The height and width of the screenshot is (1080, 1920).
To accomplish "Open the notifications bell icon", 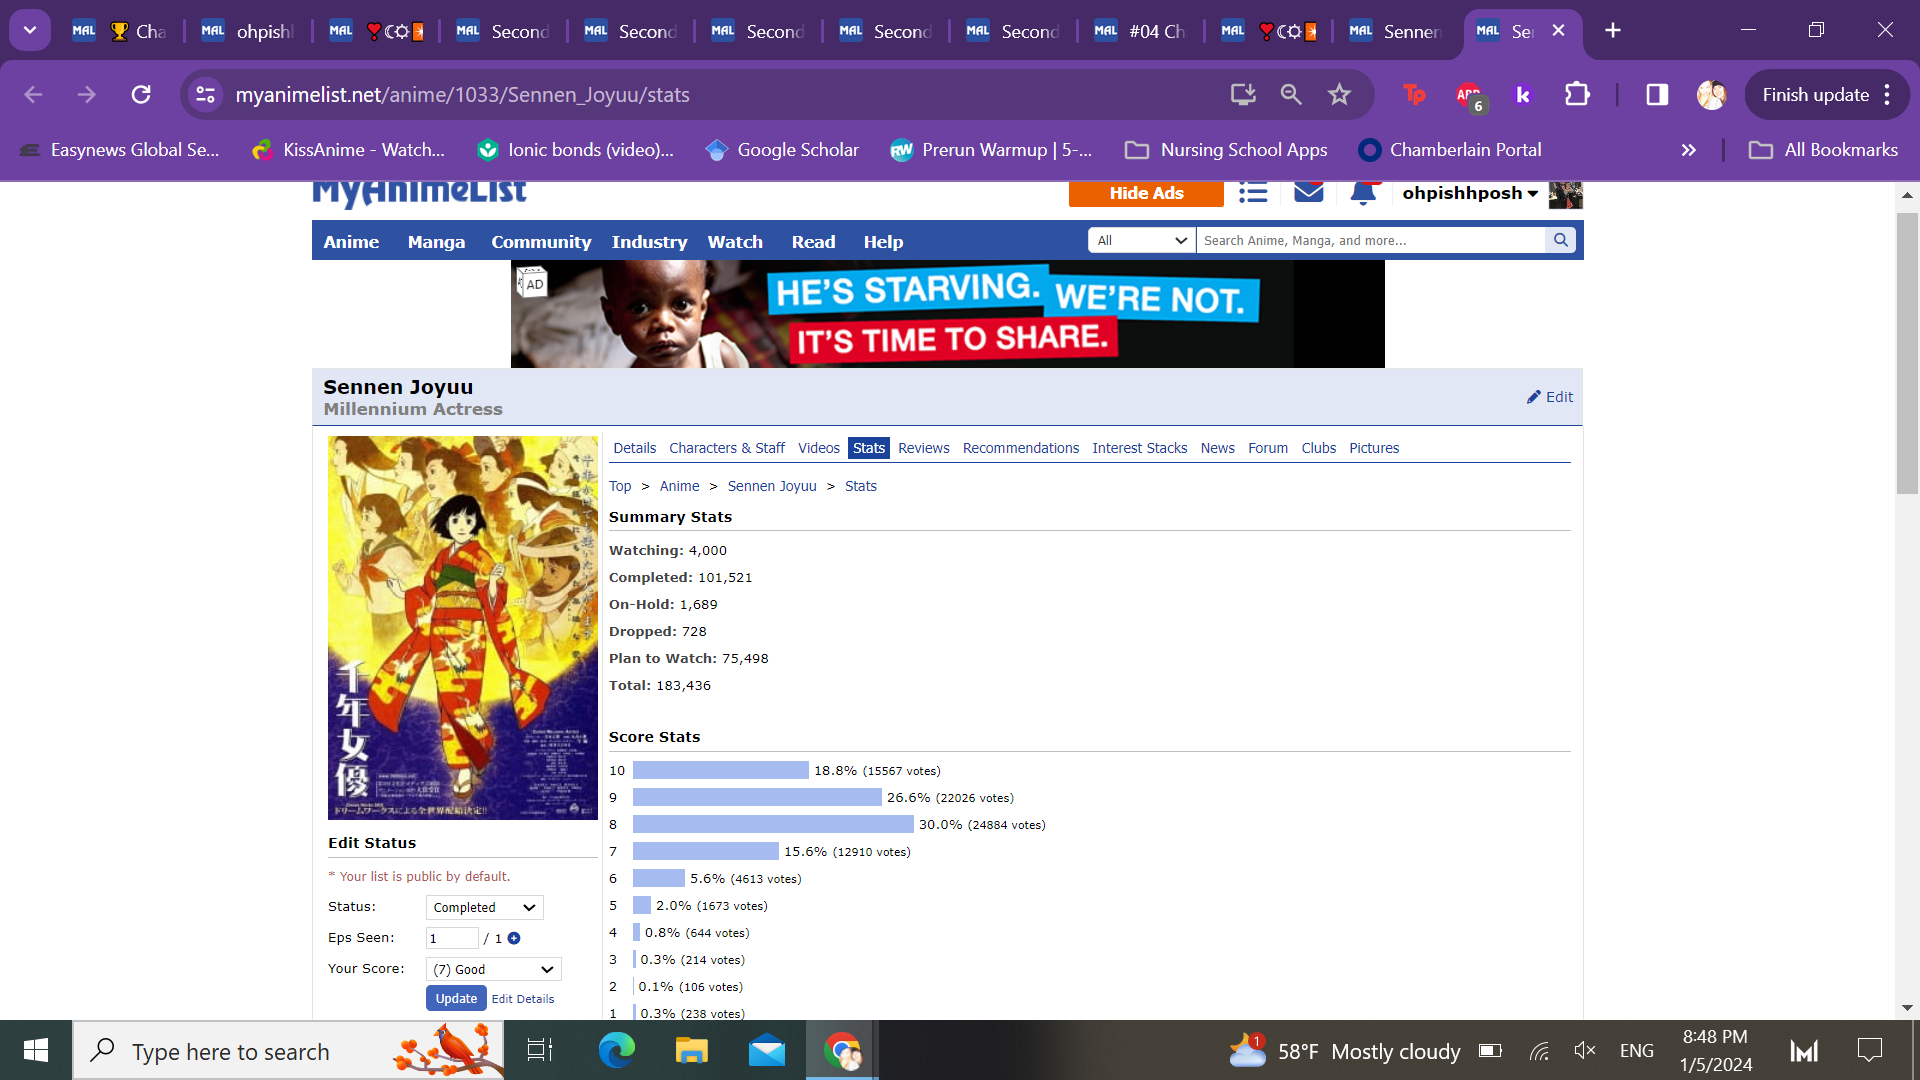I will (x=1363, y=193).
